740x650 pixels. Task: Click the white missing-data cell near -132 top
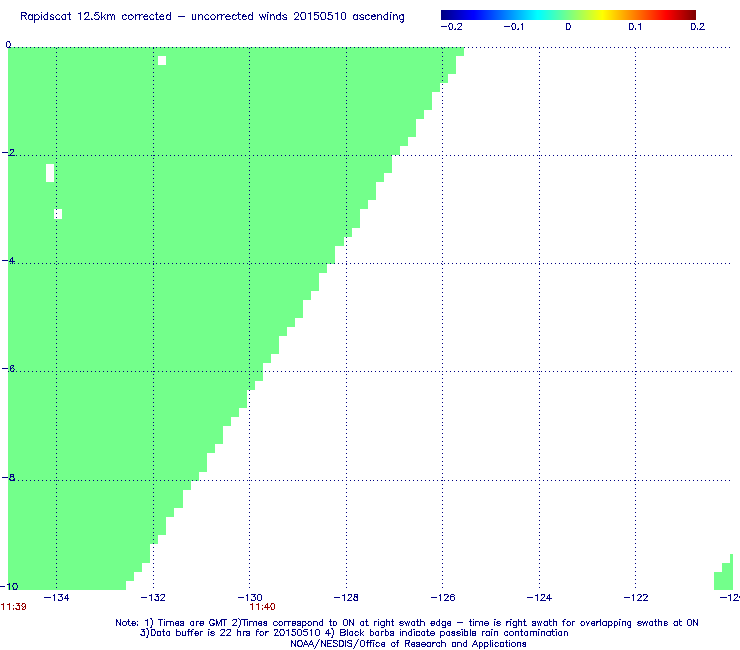(x=162, y=60)
